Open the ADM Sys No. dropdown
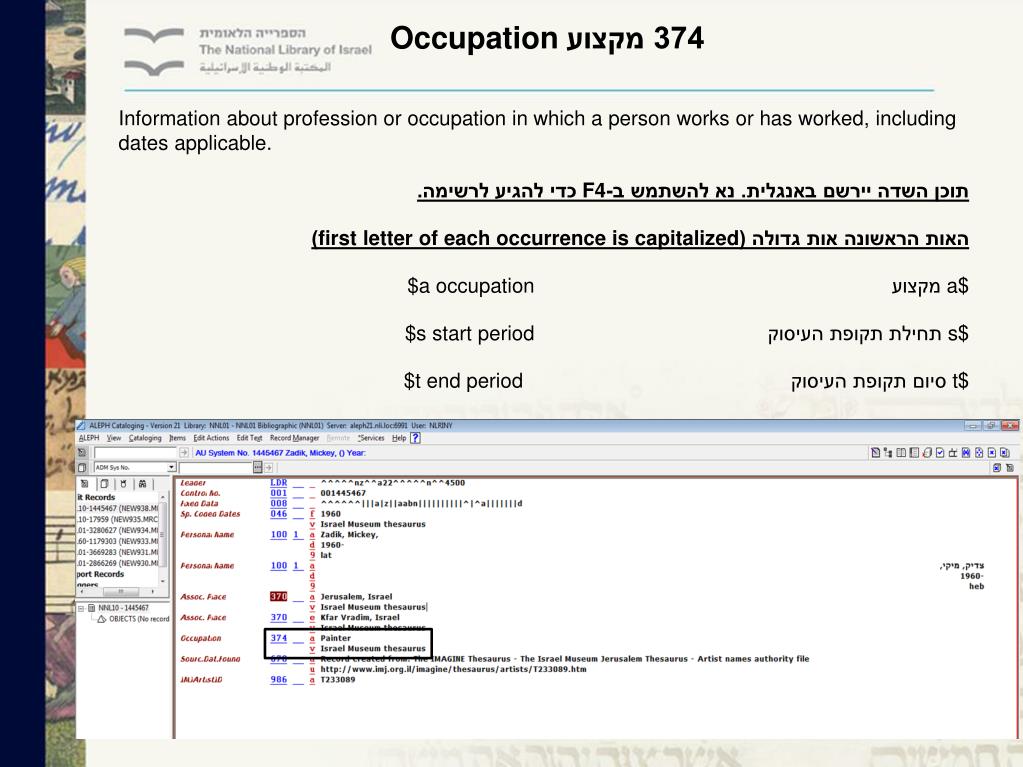 click(172, 467)
